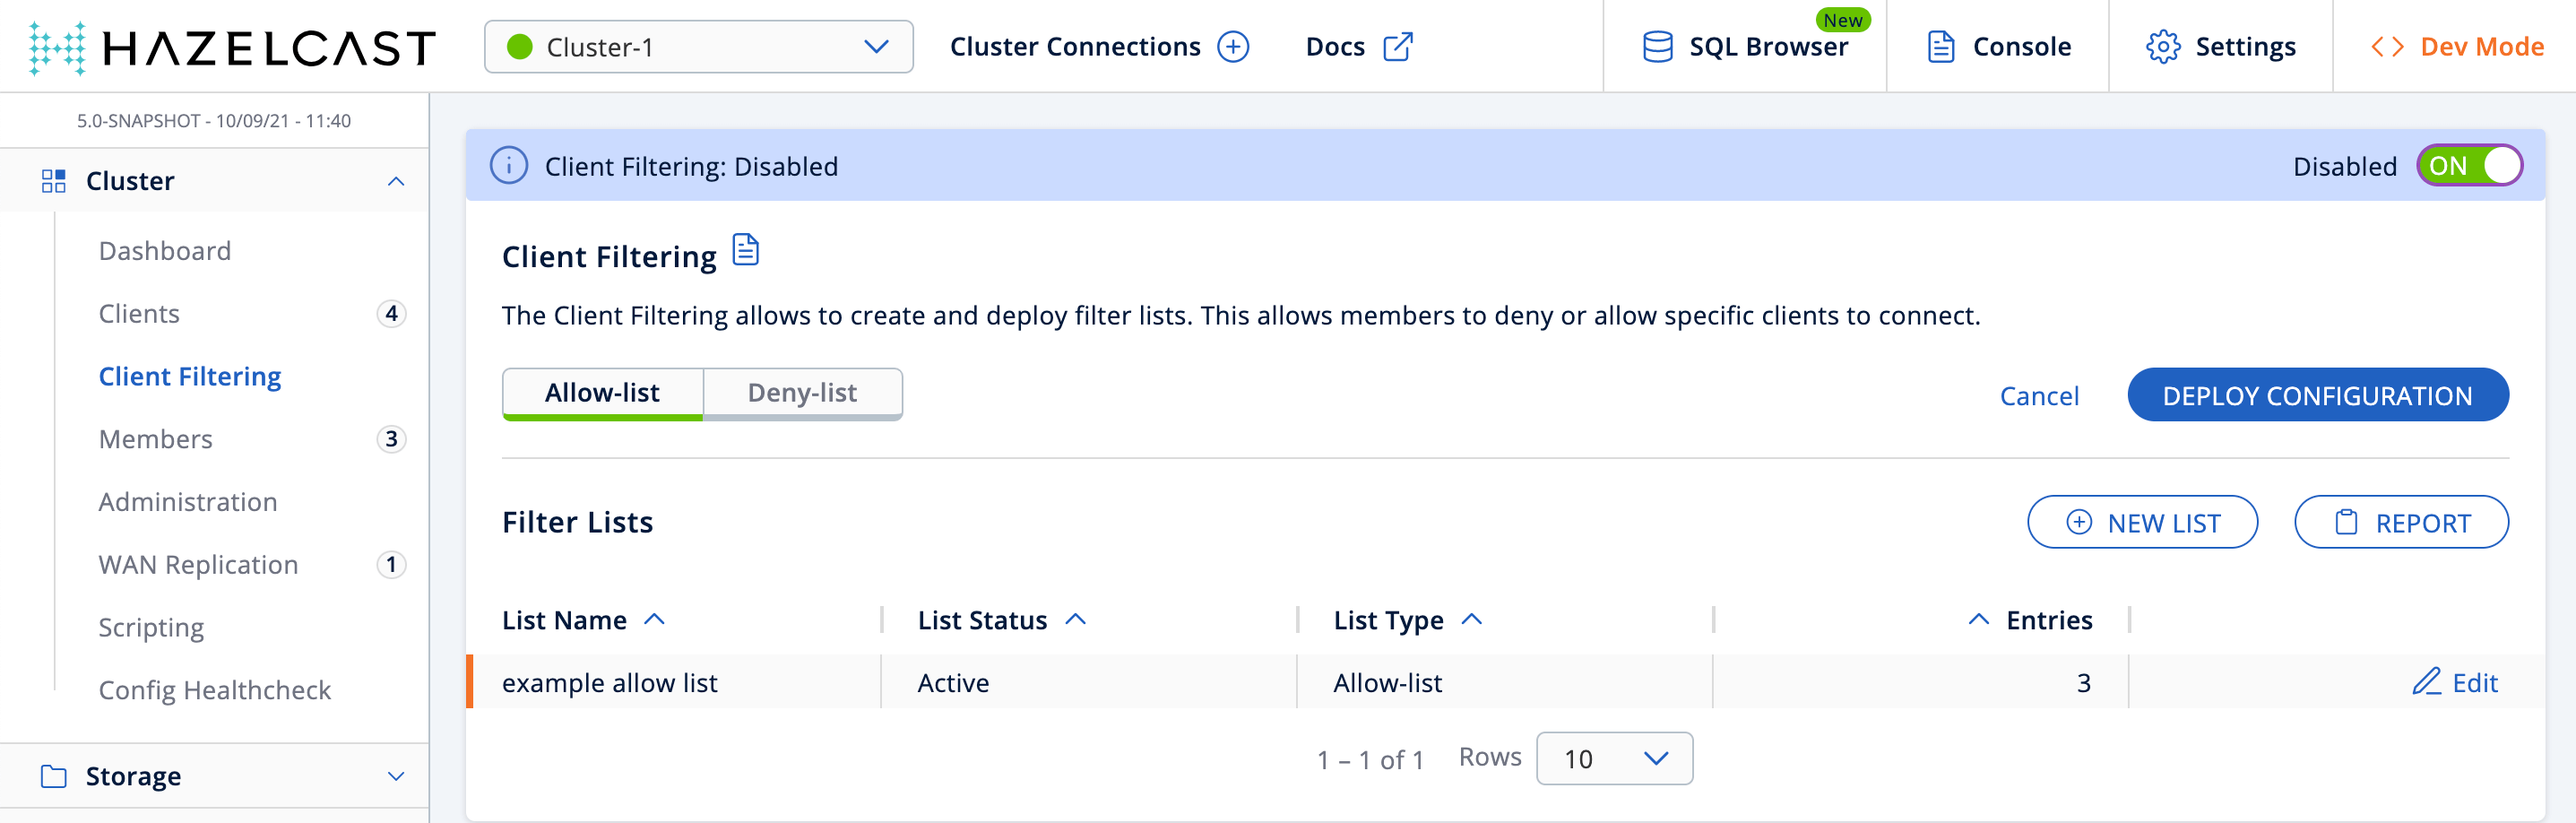Click the DEPLOY CONFIGURATION button
2576x823 pixels.
click(2318, 395)
